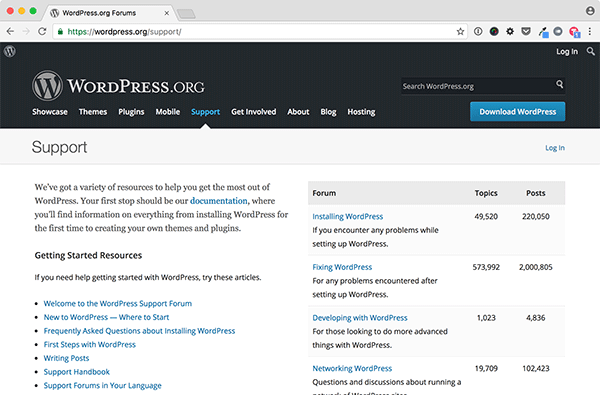Open a new browser tab
Image resolution: width=600 pixels, height=395 pixels.
point(186,14)
